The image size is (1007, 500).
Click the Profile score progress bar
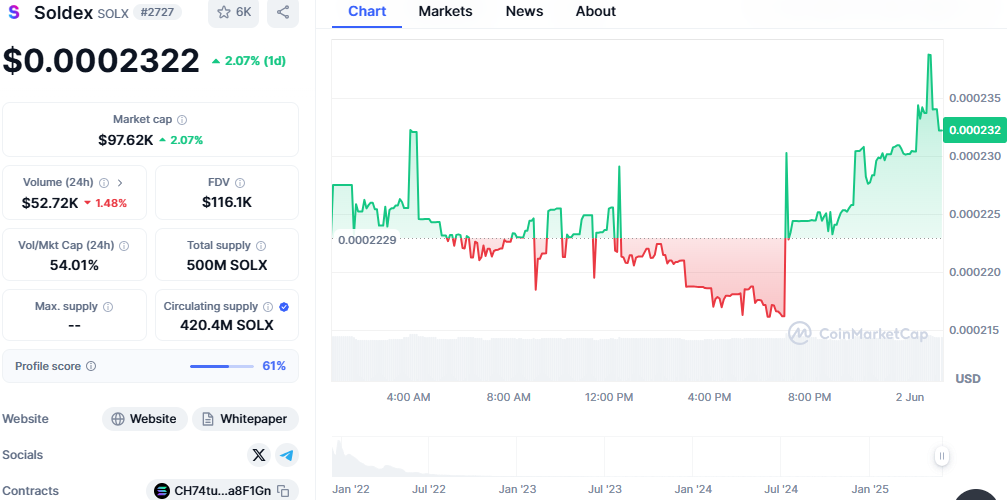(x=222, y=366)
